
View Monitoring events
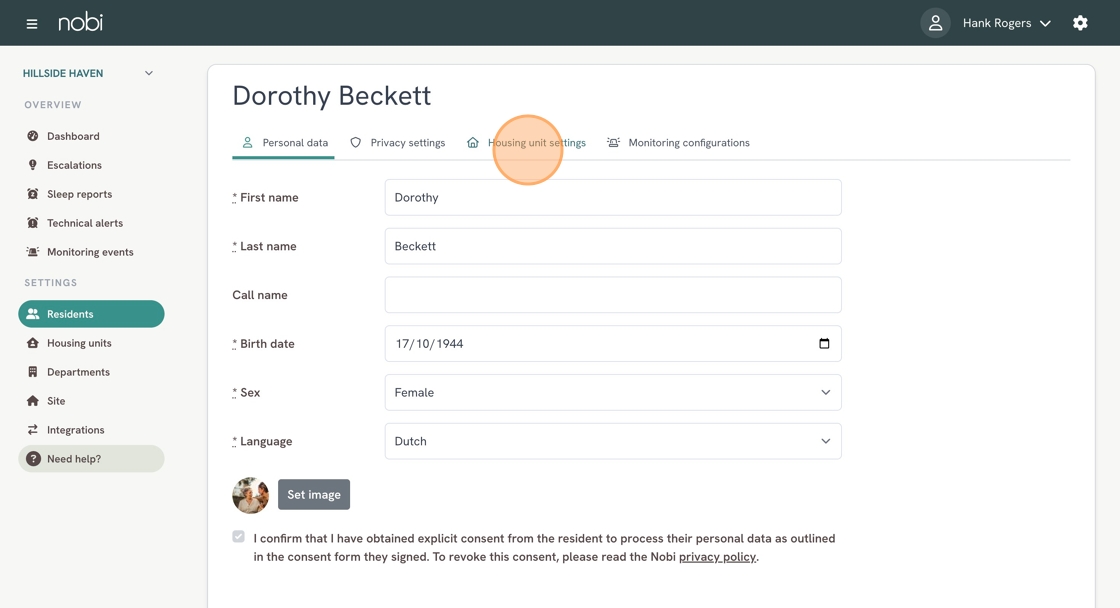[x=91, y=252]
